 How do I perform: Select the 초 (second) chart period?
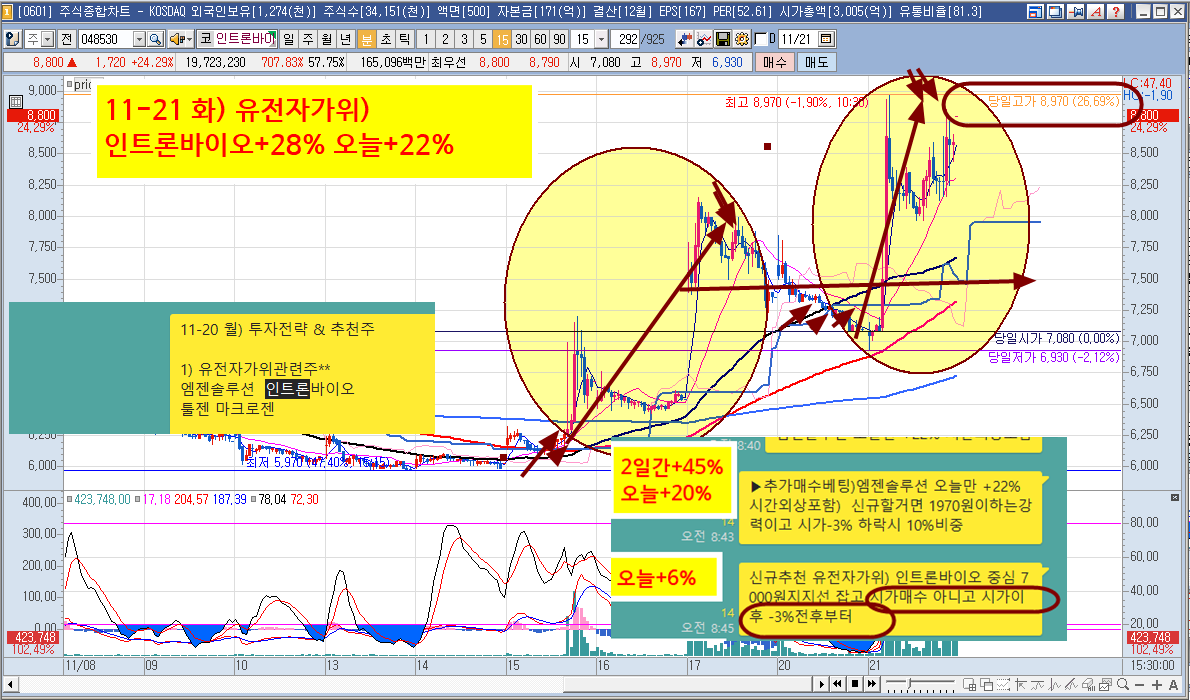click(x=386, y=39)
